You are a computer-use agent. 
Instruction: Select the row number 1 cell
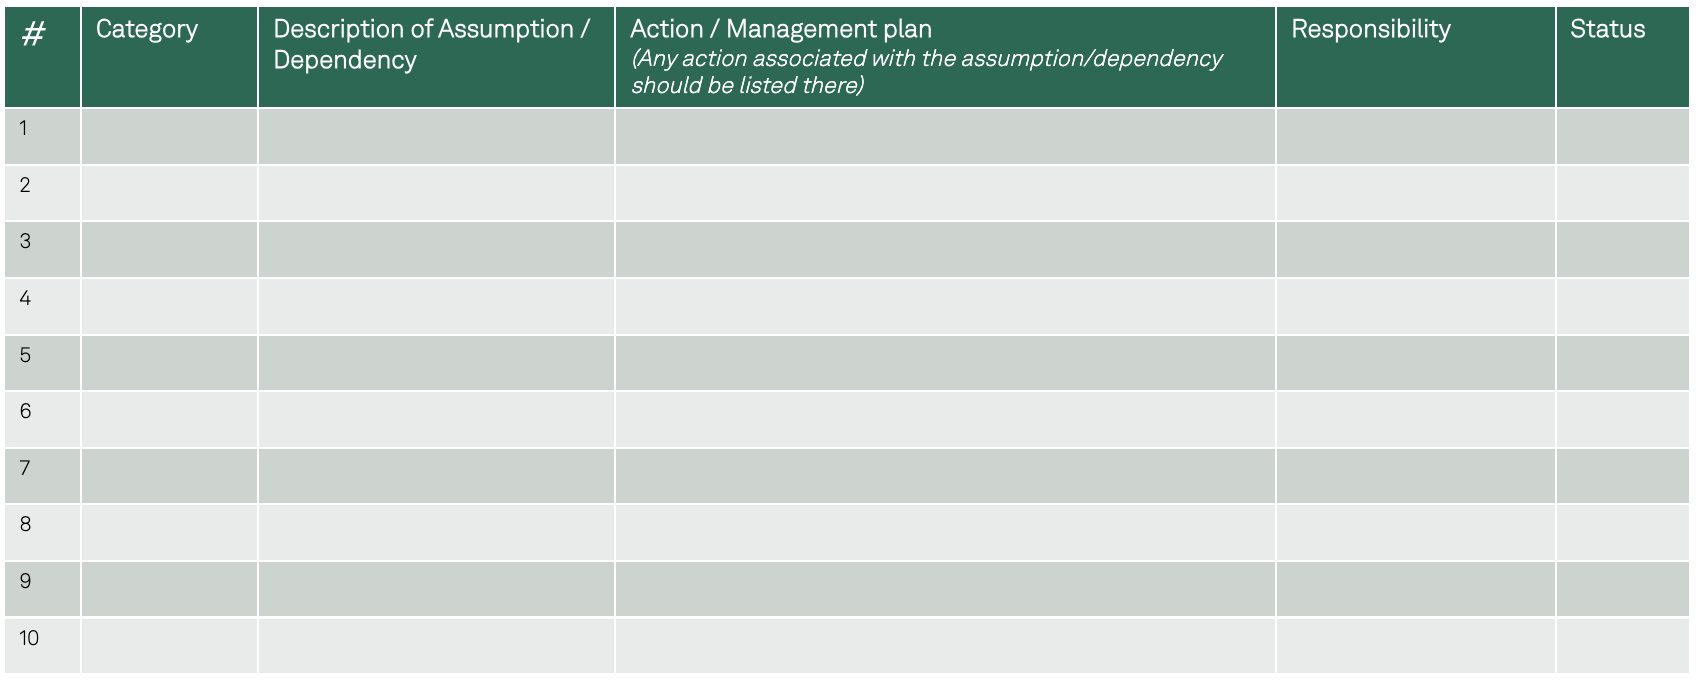coord(42,136)
